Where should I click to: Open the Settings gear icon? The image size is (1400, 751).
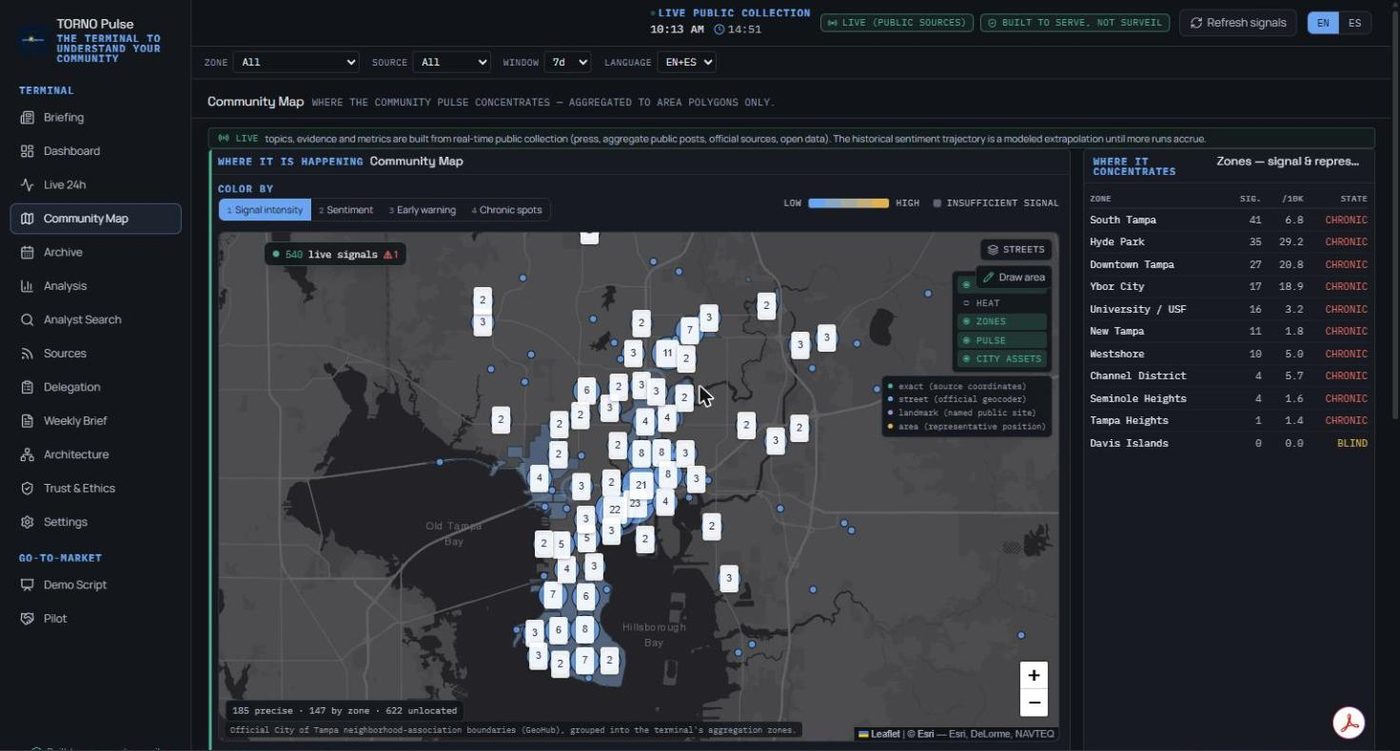point(27,522)
